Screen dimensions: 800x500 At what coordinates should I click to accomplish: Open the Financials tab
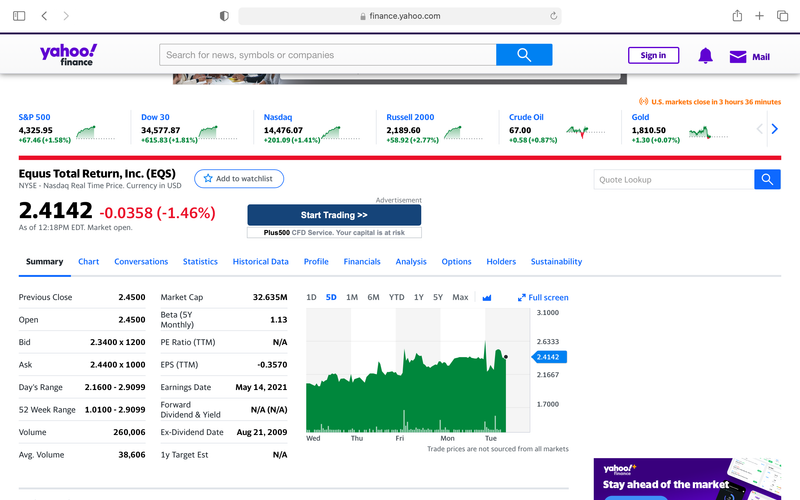[362, 261]
